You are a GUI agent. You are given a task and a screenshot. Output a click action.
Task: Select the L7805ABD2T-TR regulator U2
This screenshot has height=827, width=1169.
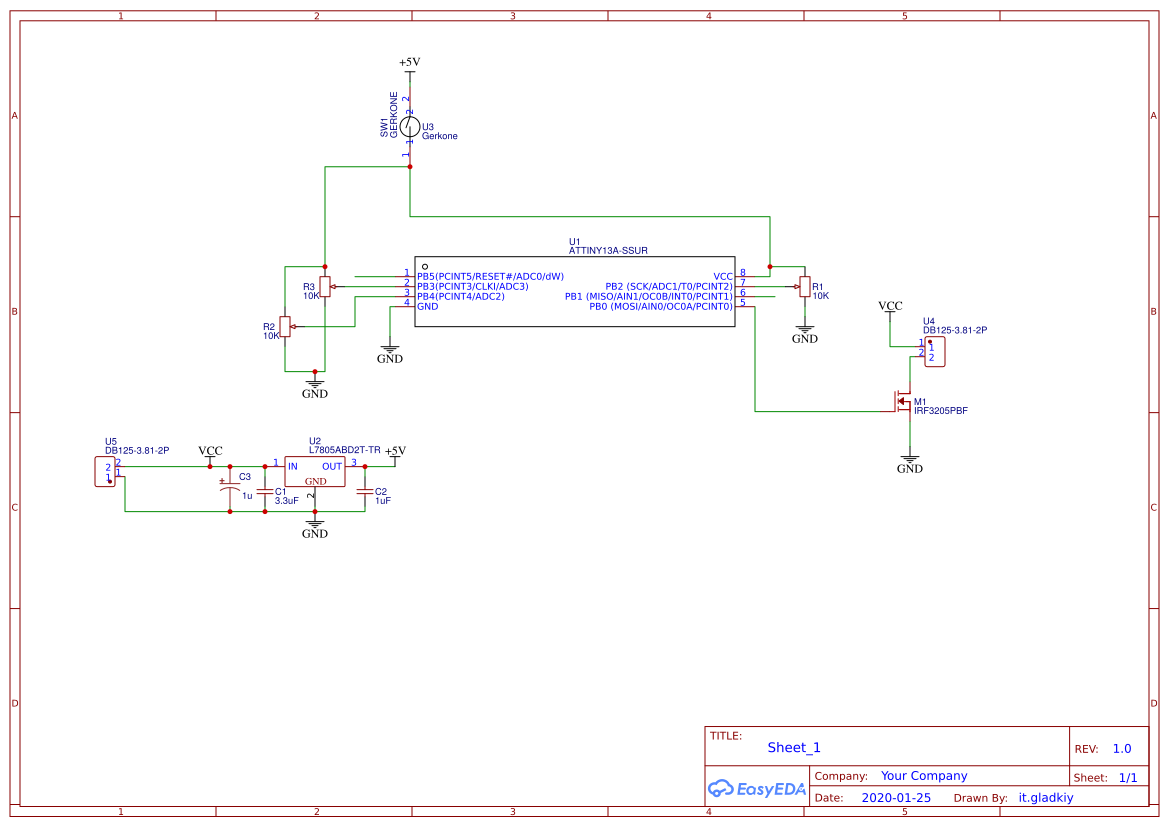(313, 472)
